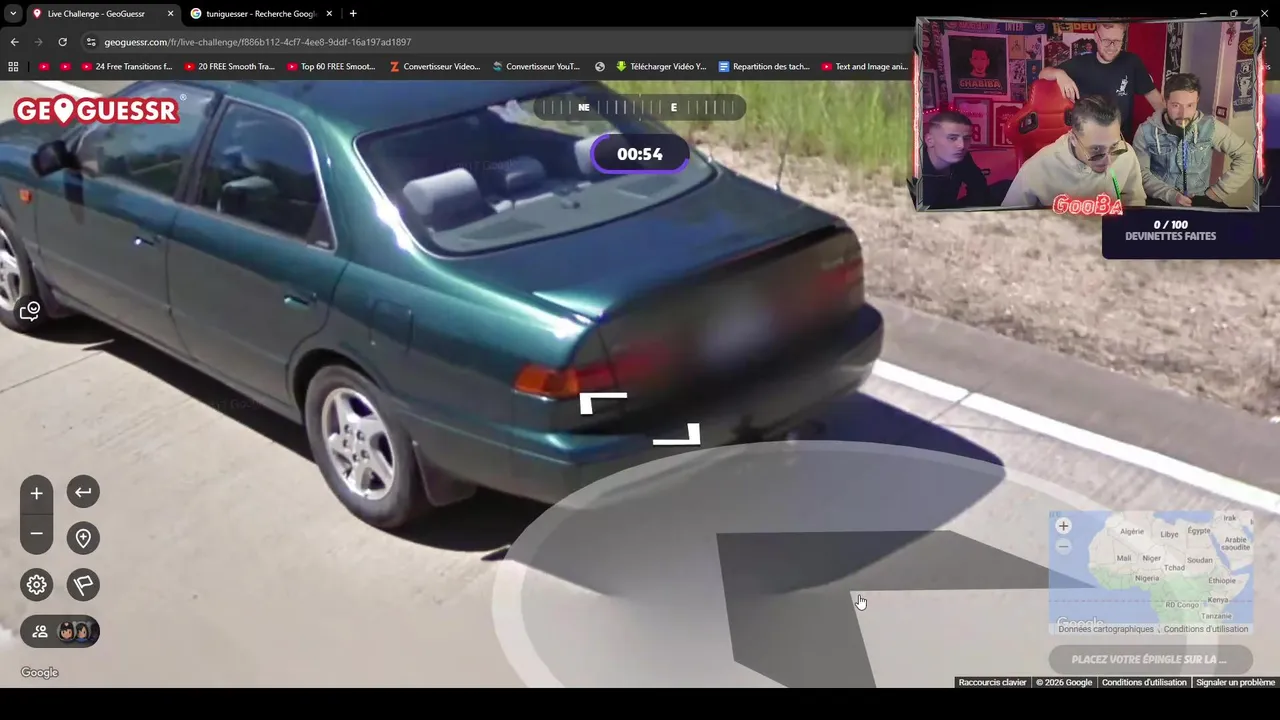Zoom out the street view with minus
Image resolution: width=1280 pixels, height=720 pixels.
pos(36,533)
